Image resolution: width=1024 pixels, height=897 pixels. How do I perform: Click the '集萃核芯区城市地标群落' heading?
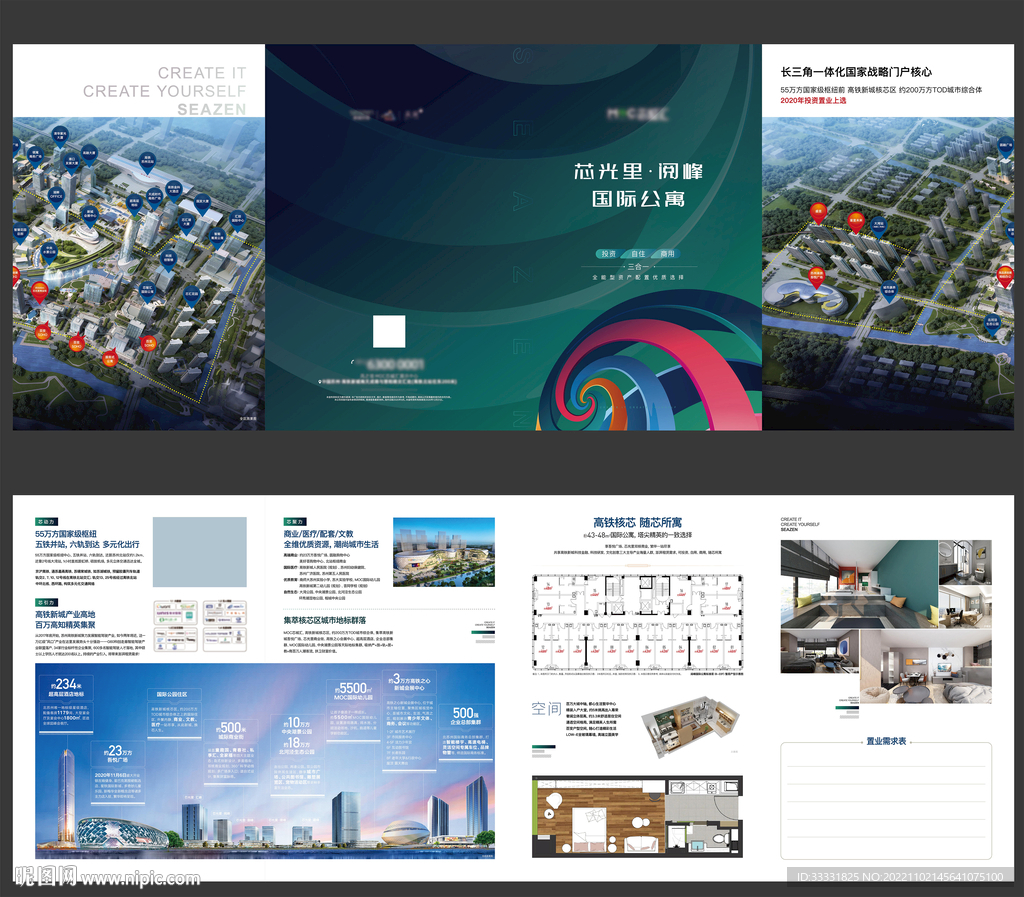[x=325, y=620]
